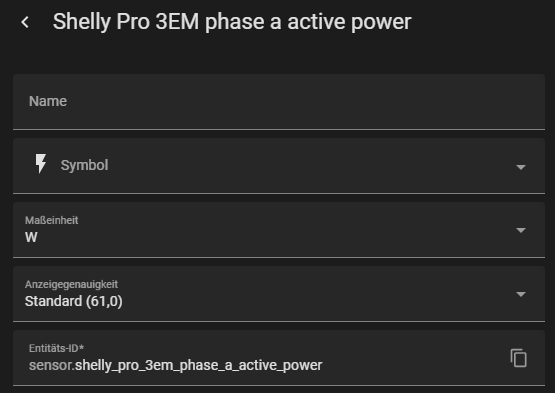
Task: Expand the Maßeinheit dropdown arrow
Action: click(x=521, y=230)
